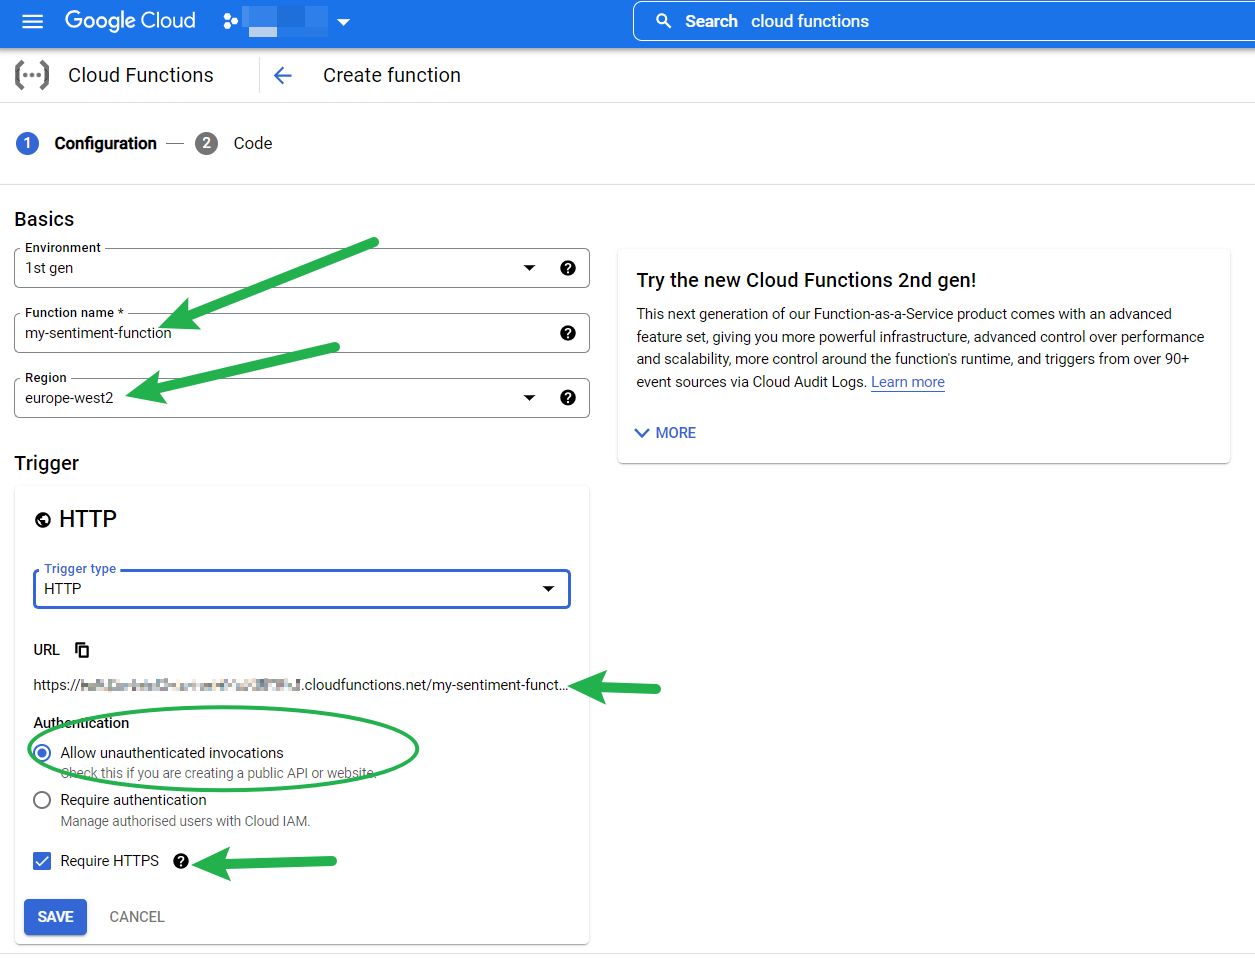Click the Cloud Functions title

coord(141,75)
